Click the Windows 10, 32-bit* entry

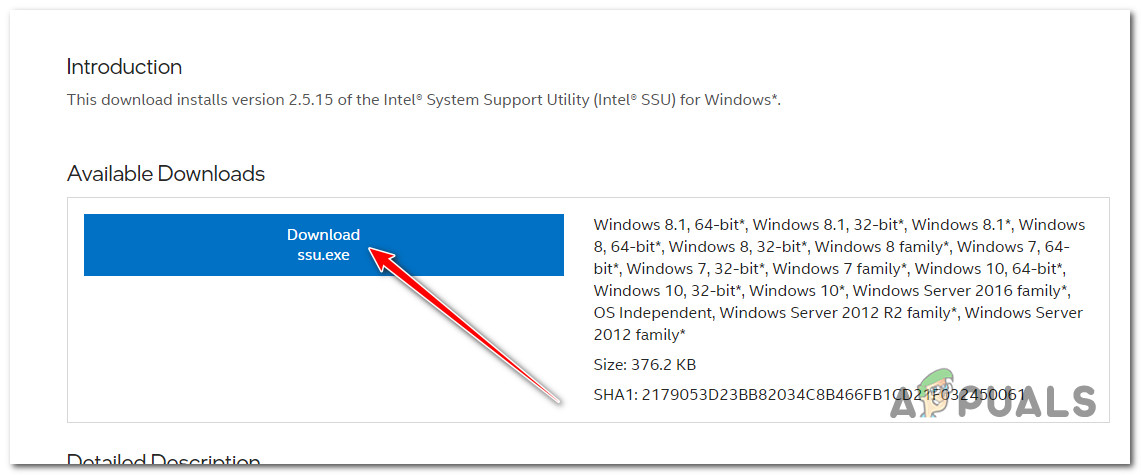click(667, 291)
